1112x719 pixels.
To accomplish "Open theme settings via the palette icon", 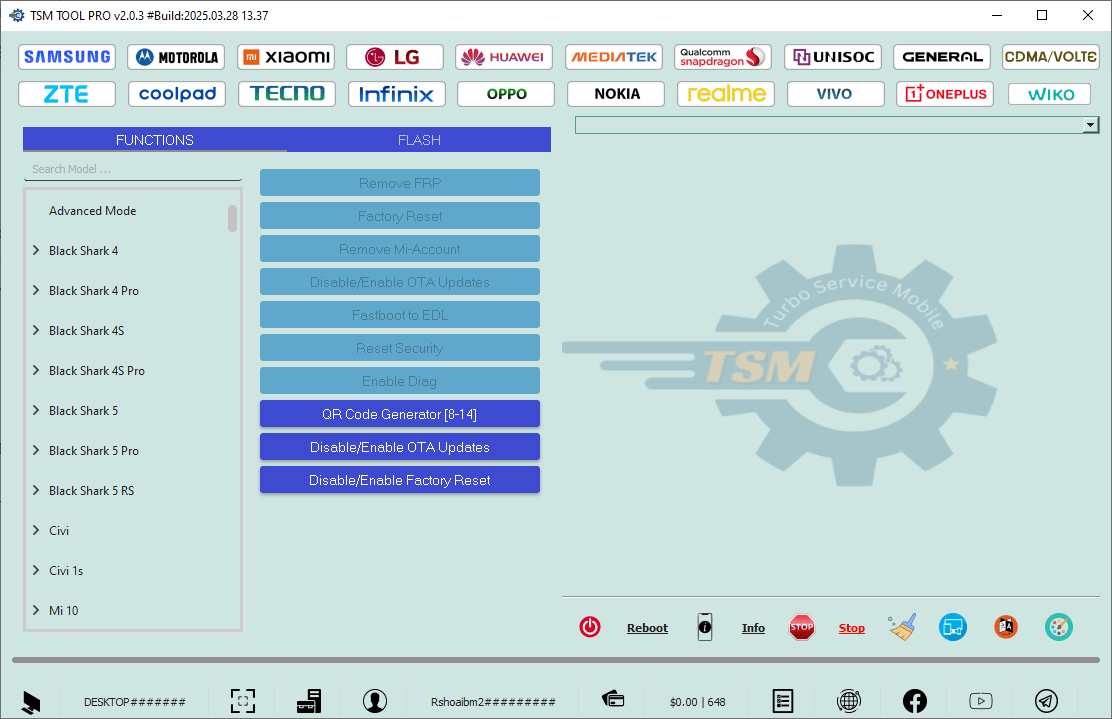I will pyautogui.click(x=1059, y=627).
